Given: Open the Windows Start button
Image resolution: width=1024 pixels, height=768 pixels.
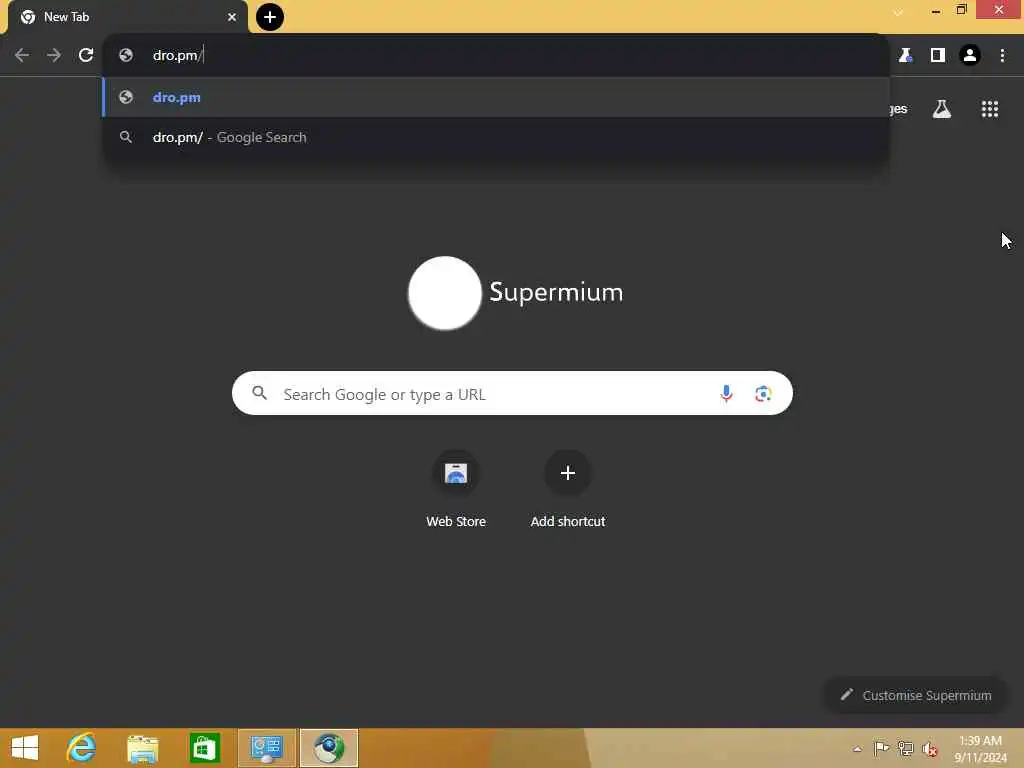Looking at the screenshot, I should click(25, 748).
